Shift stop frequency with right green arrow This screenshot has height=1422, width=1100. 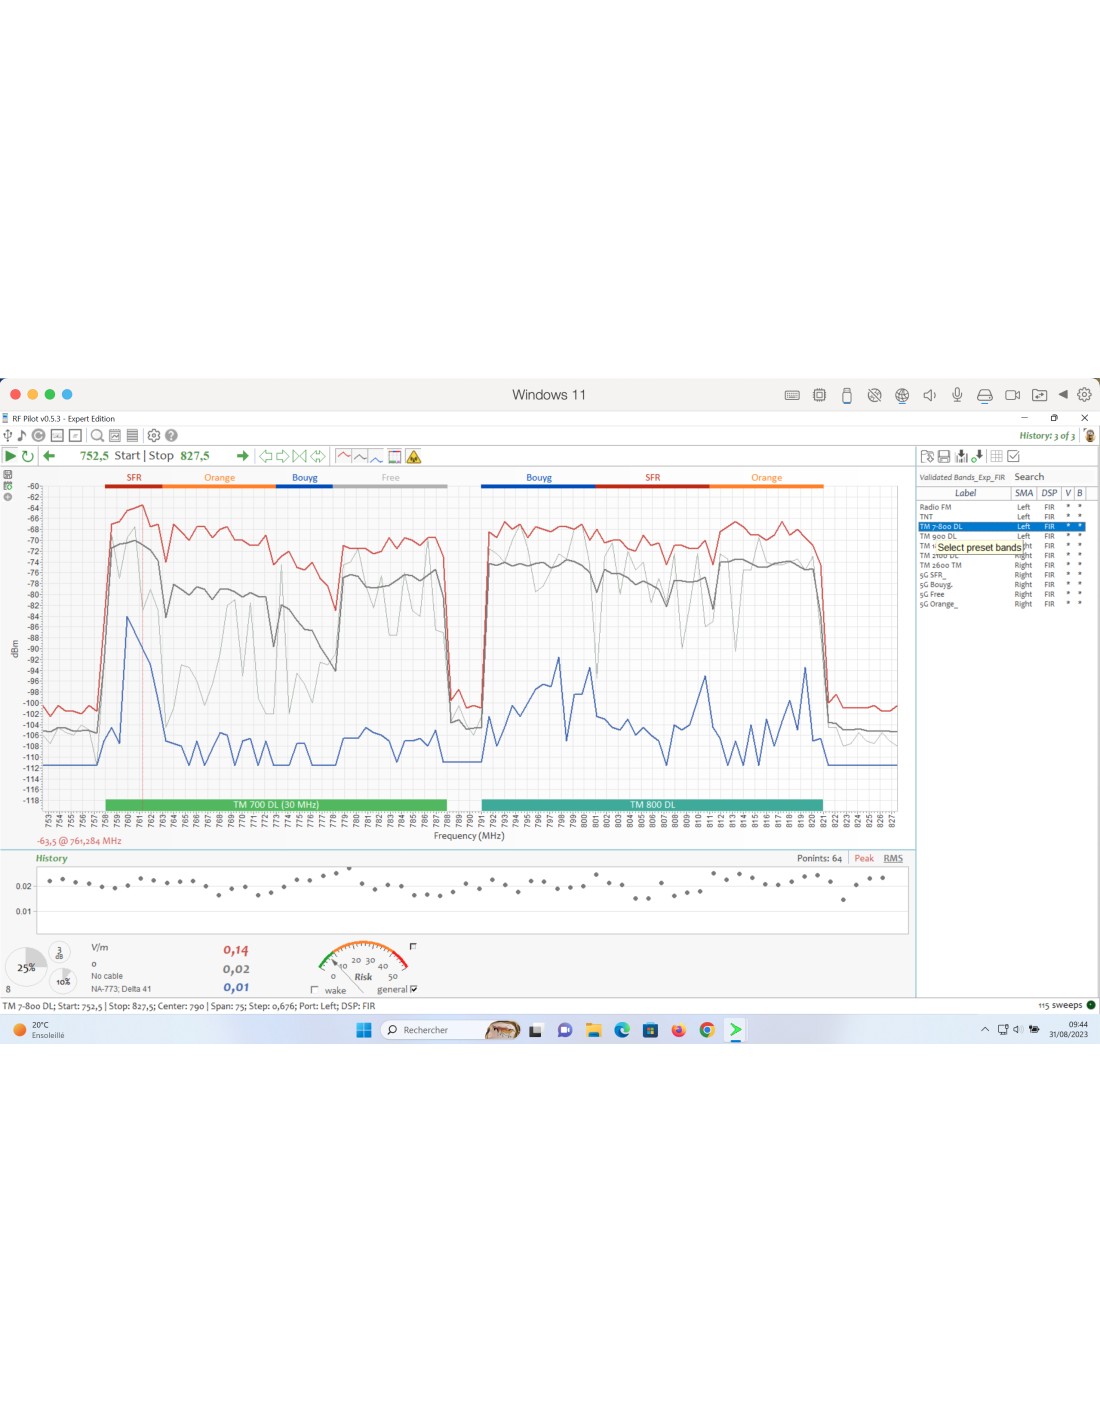pyautogui.click(x=242, y=456)
